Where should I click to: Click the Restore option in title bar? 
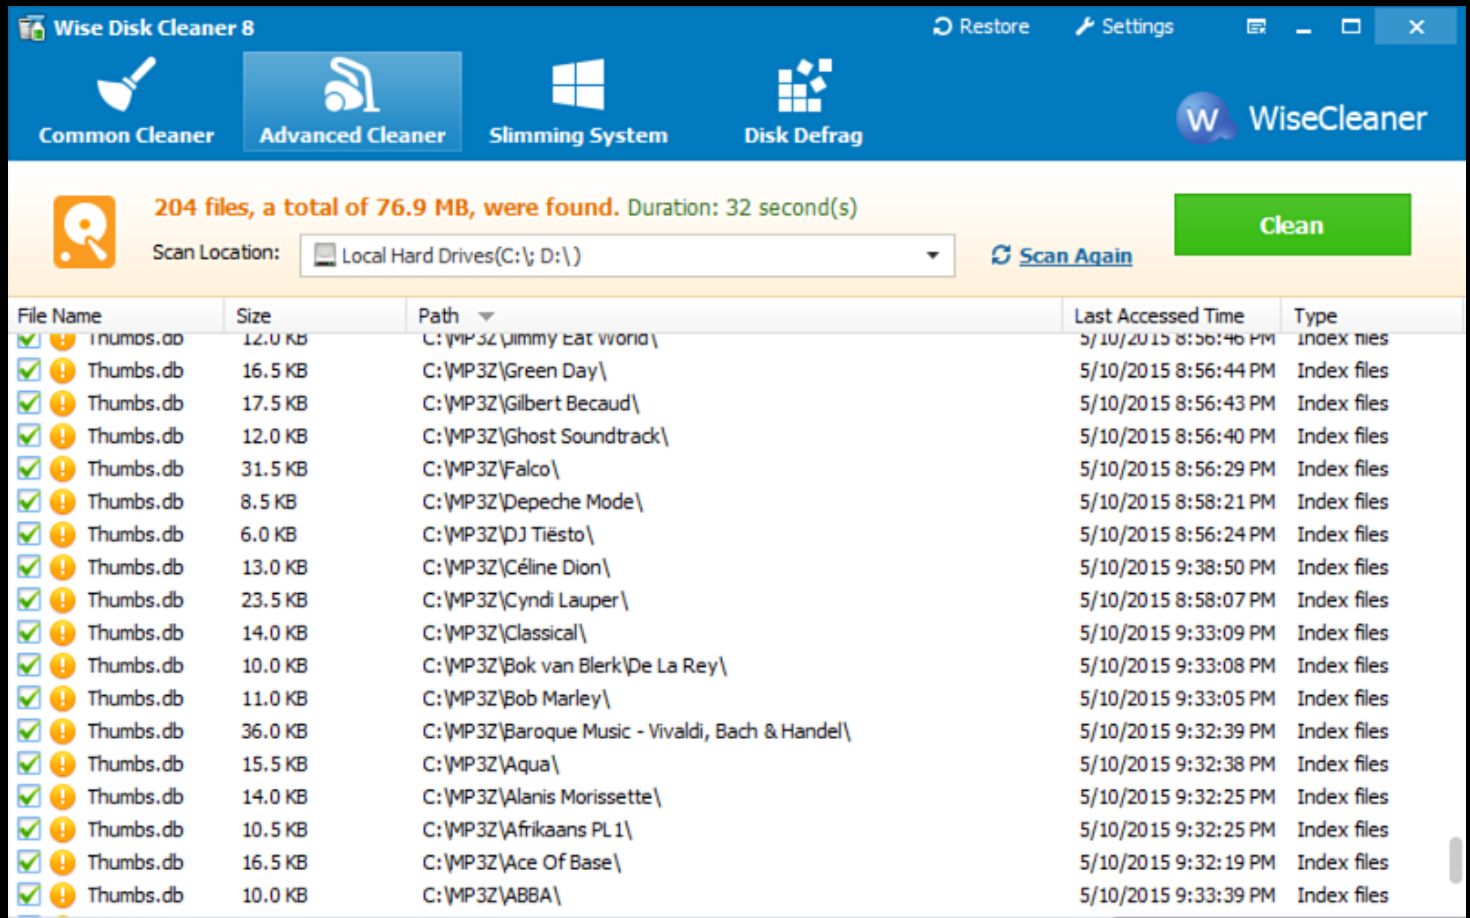pos(981,27)
